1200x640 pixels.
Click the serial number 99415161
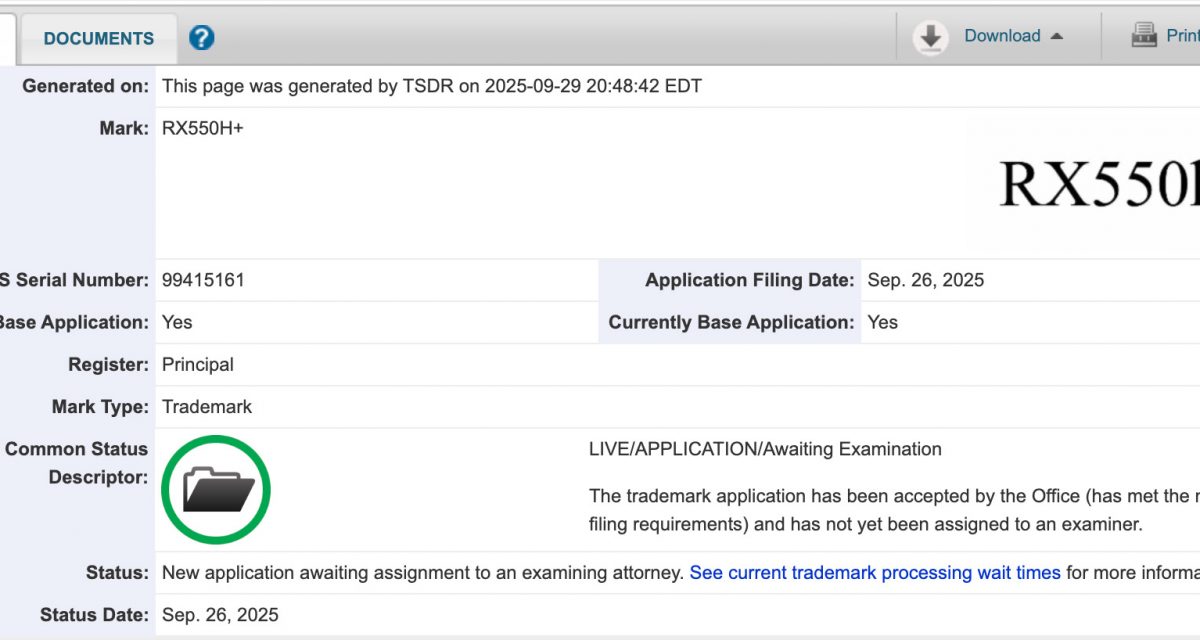click(203, 280)
